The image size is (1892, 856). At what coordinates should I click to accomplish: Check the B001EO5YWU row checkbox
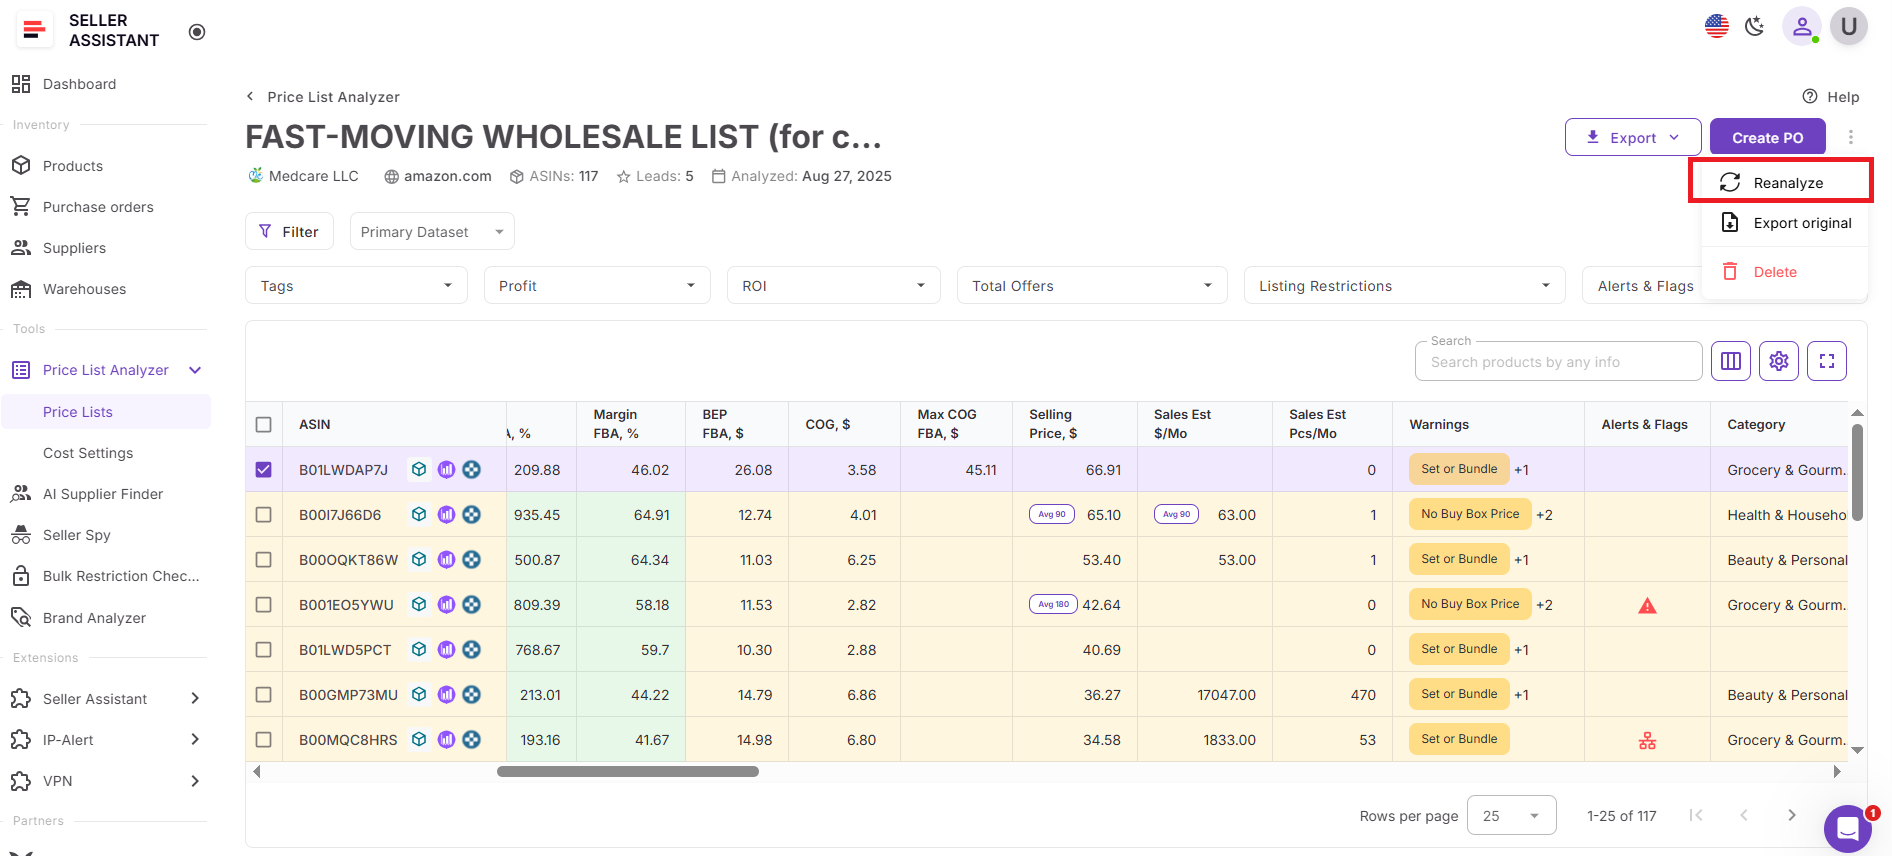click(x=264, y=604)
